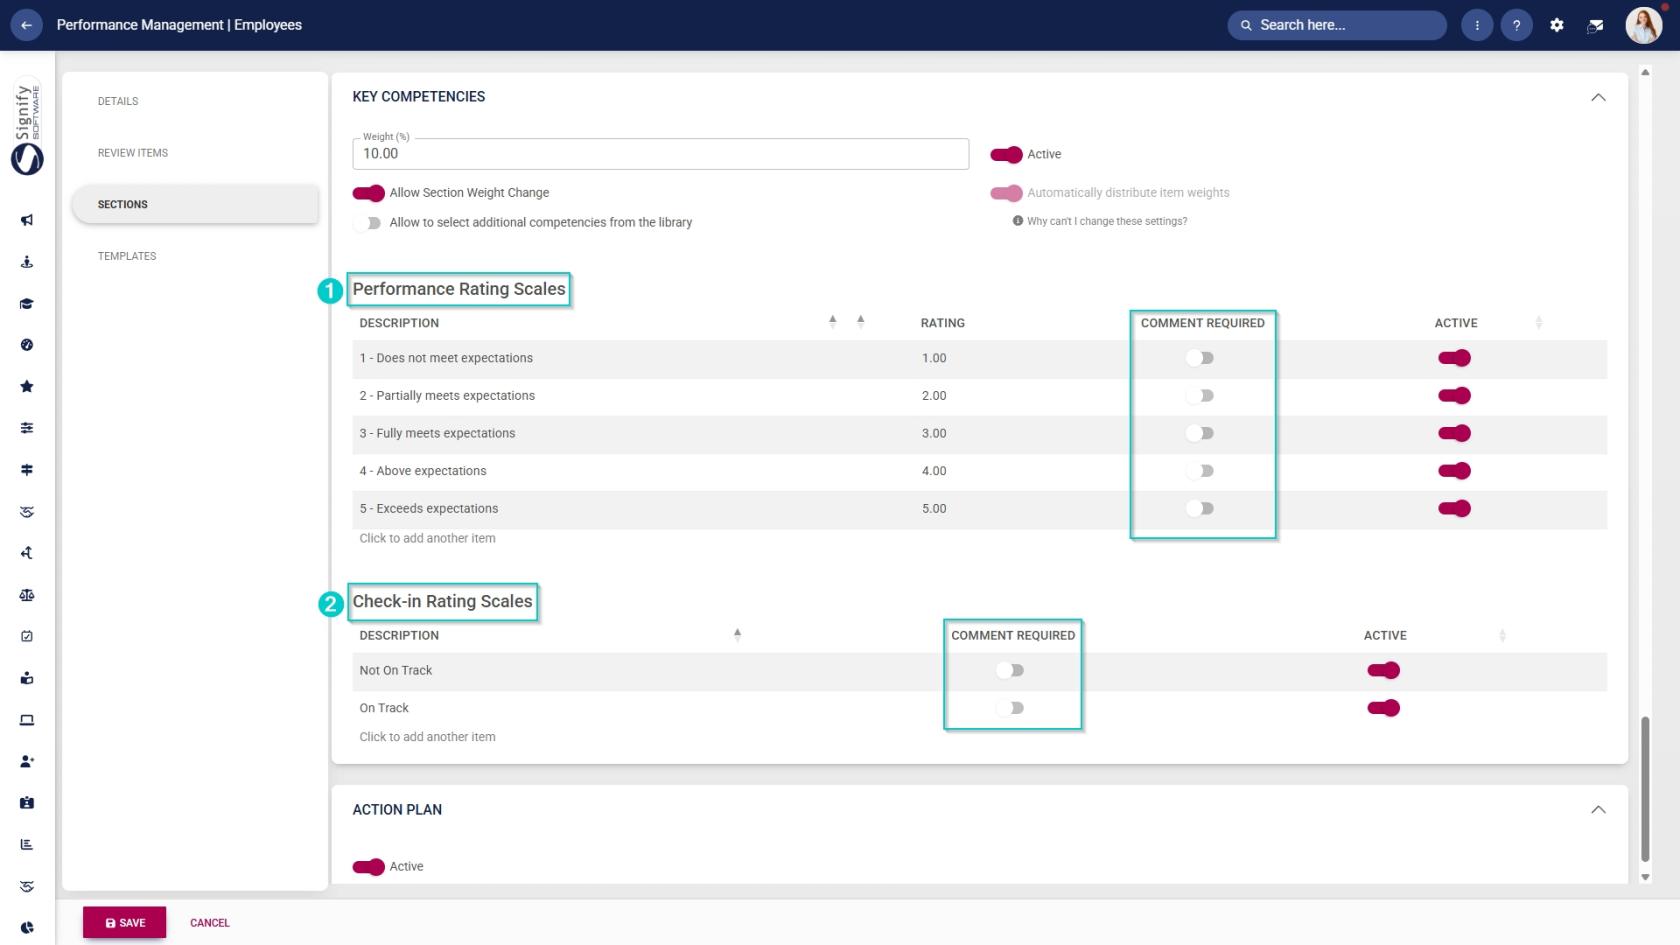This screenshot has height=945, width=1680.
Task: Click the back arrow in the header
Action: click(26, 25)
